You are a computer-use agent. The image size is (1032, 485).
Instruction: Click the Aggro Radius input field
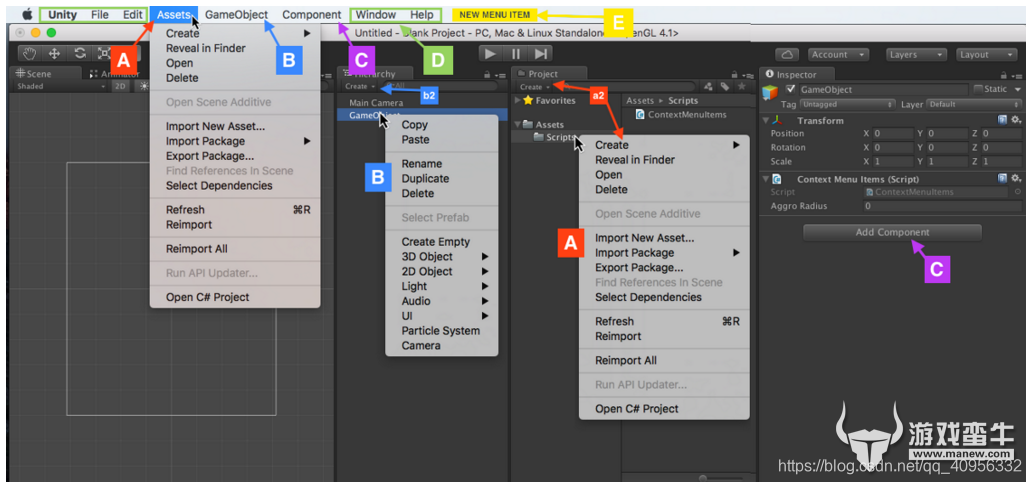point(942,206)
